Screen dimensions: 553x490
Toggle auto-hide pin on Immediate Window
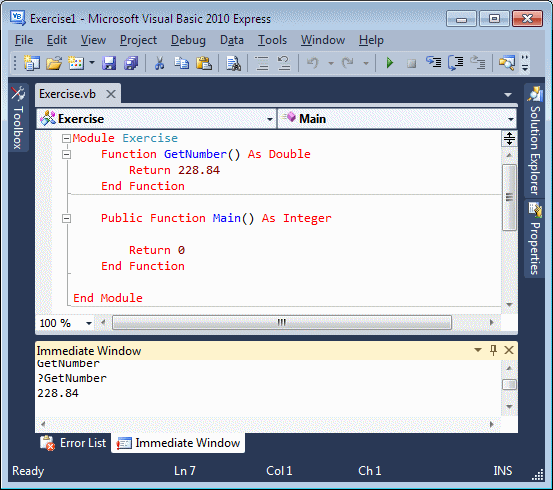pos(493,350)
